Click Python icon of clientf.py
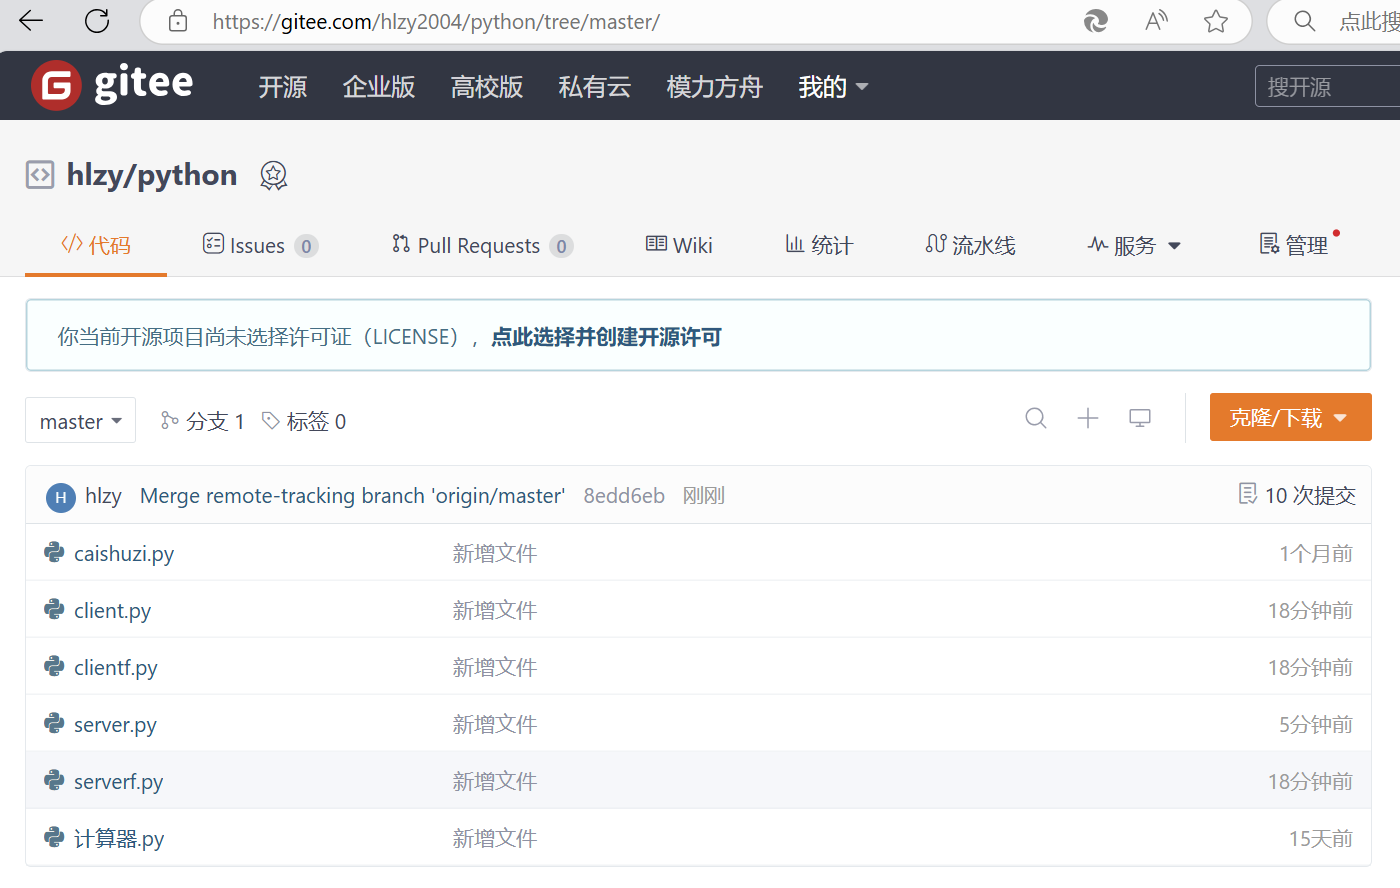The height and width of the screenshot is (888, 1400). click(x=54, y=666)
